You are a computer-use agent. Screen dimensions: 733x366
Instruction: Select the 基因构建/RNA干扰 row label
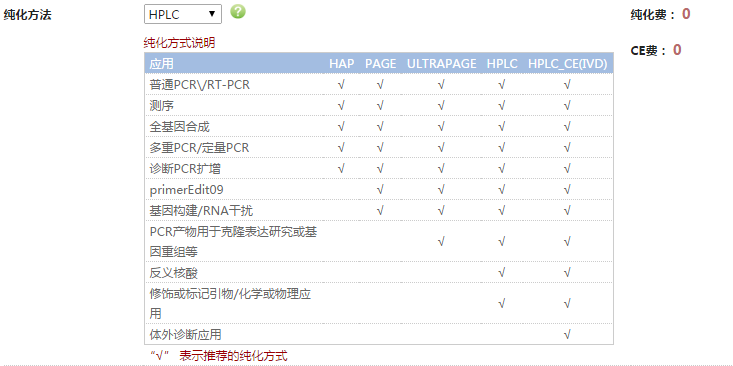(201, 211)
